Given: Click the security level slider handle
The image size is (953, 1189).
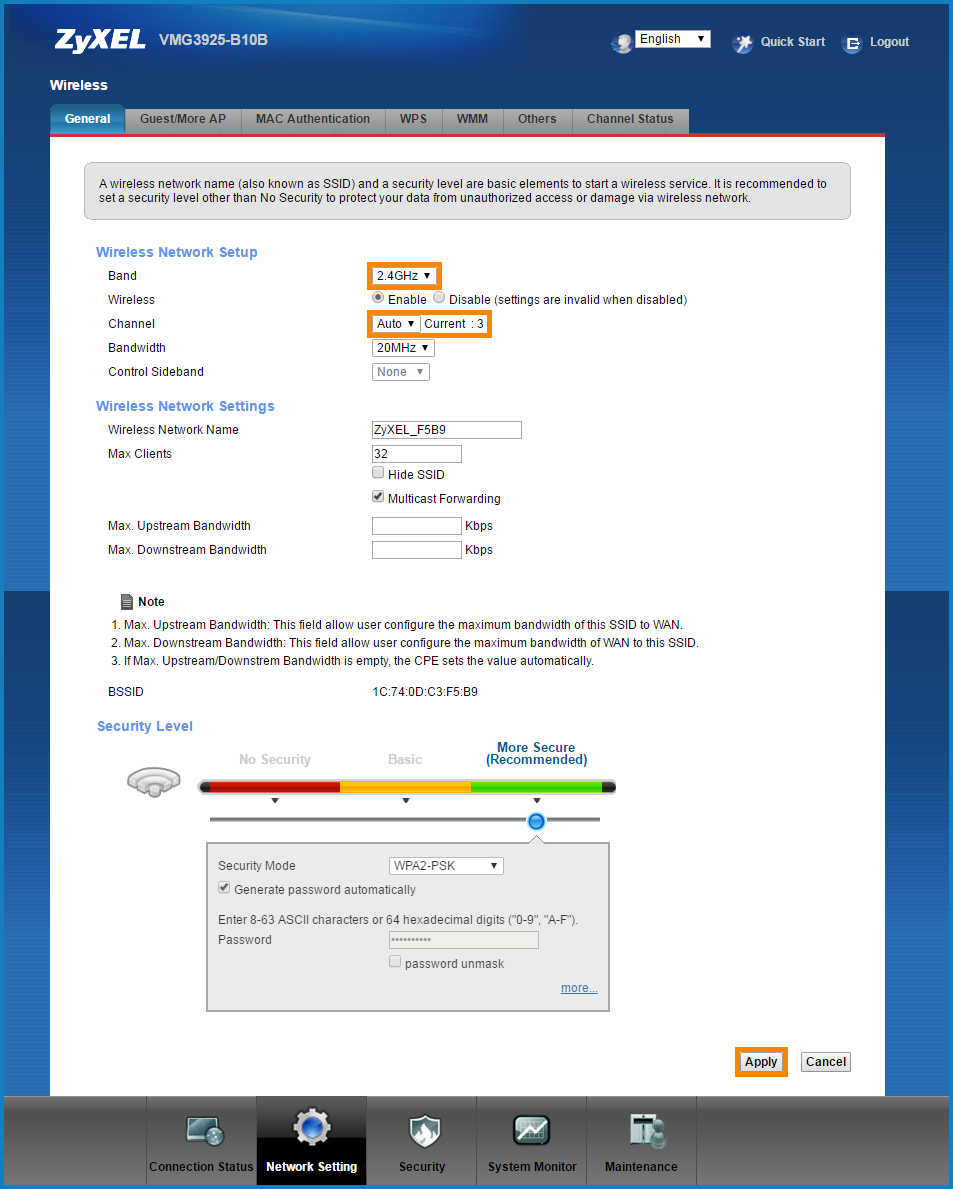Looking at the screenshot, I should (537, 821).
